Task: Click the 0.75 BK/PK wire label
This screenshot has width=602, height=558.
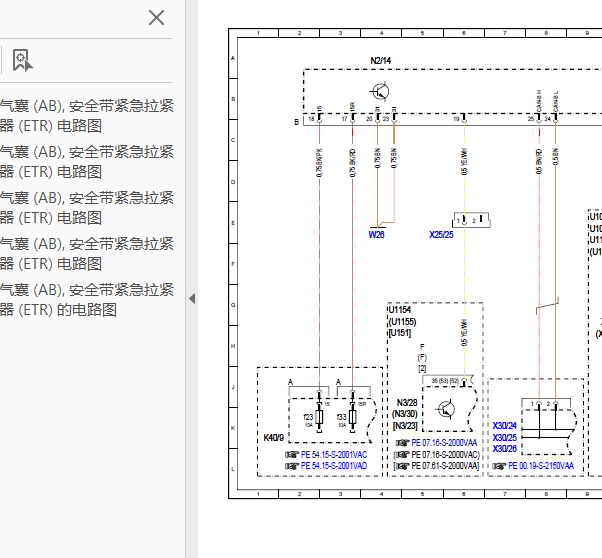Action: (x=319, y=163)
